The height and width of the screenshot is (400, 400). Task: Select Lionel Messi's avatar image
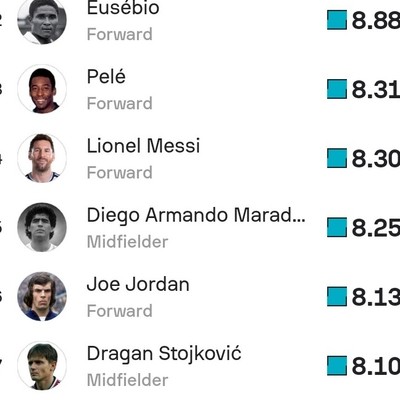tap(42, 158)
